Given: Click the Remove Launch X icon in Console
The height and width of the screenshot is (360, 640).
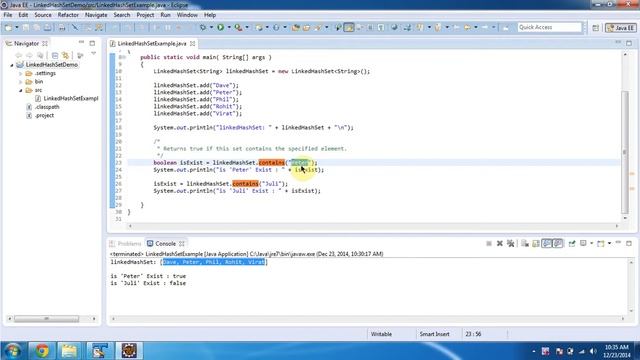Looking at the screenshot, I should (x=500, y=244).
